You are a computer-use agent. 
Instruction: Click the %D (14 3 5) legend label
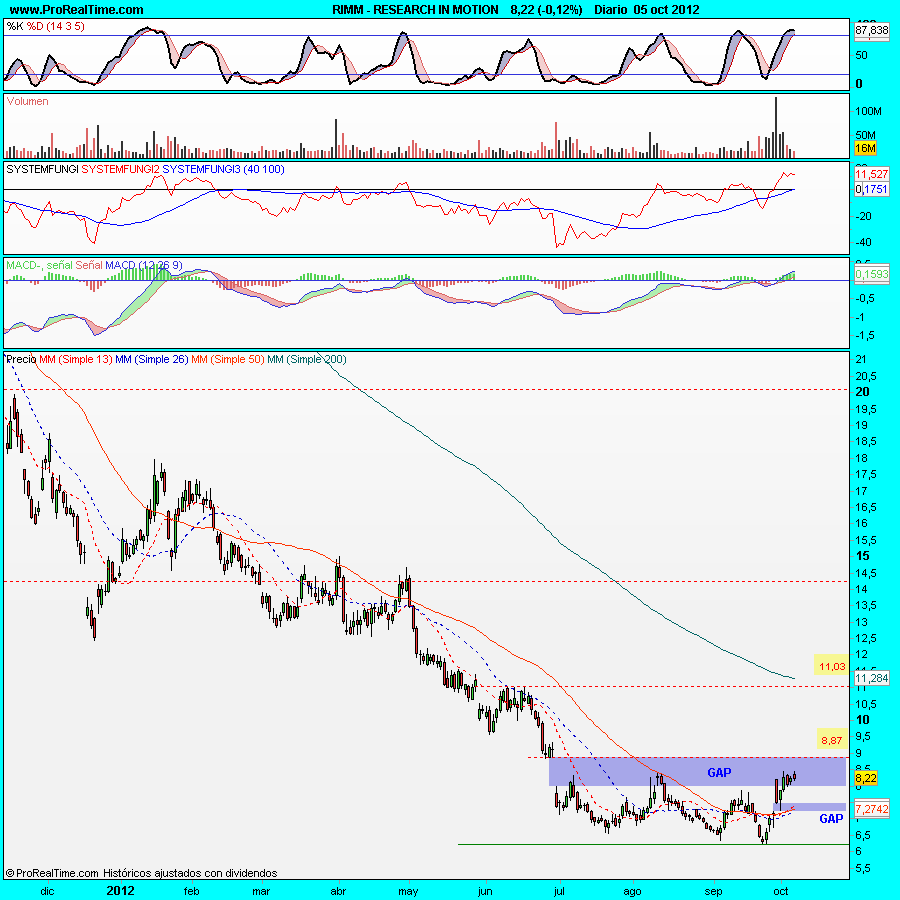click(x=56, y=26)
